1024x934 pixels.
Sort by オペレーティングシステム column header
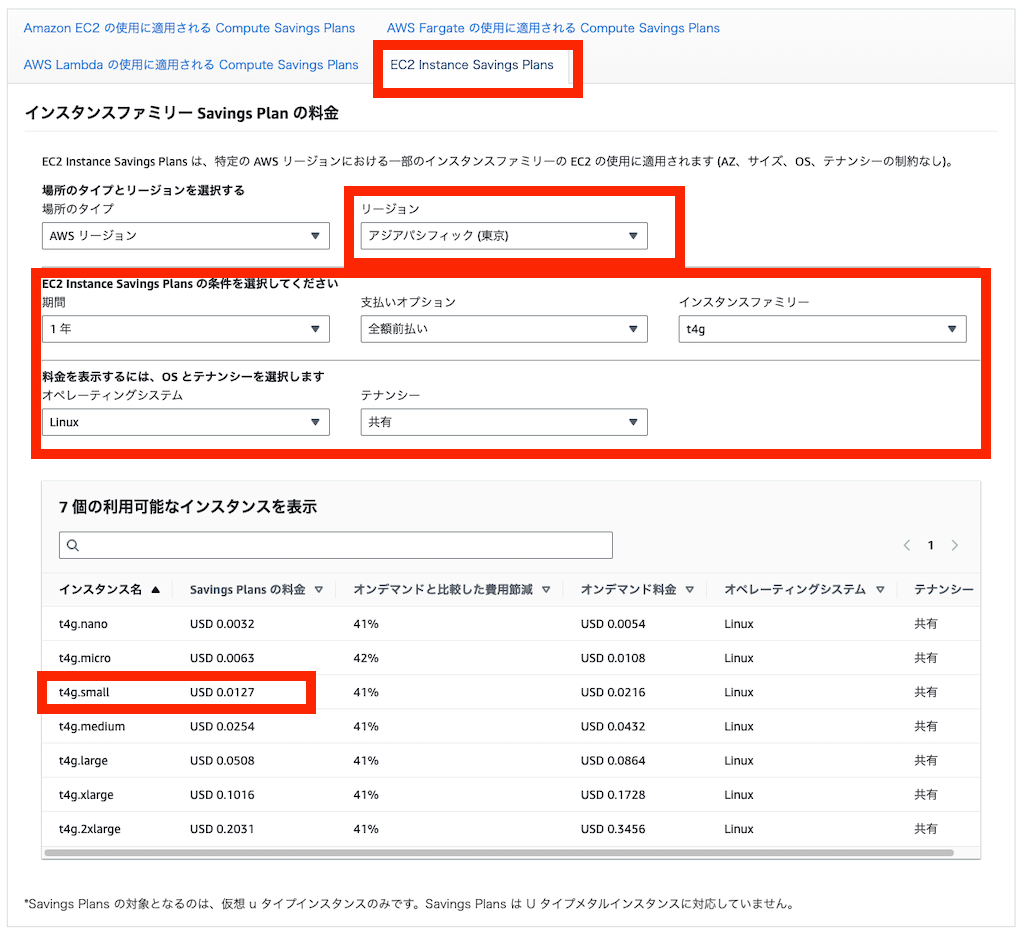point(795,590)
